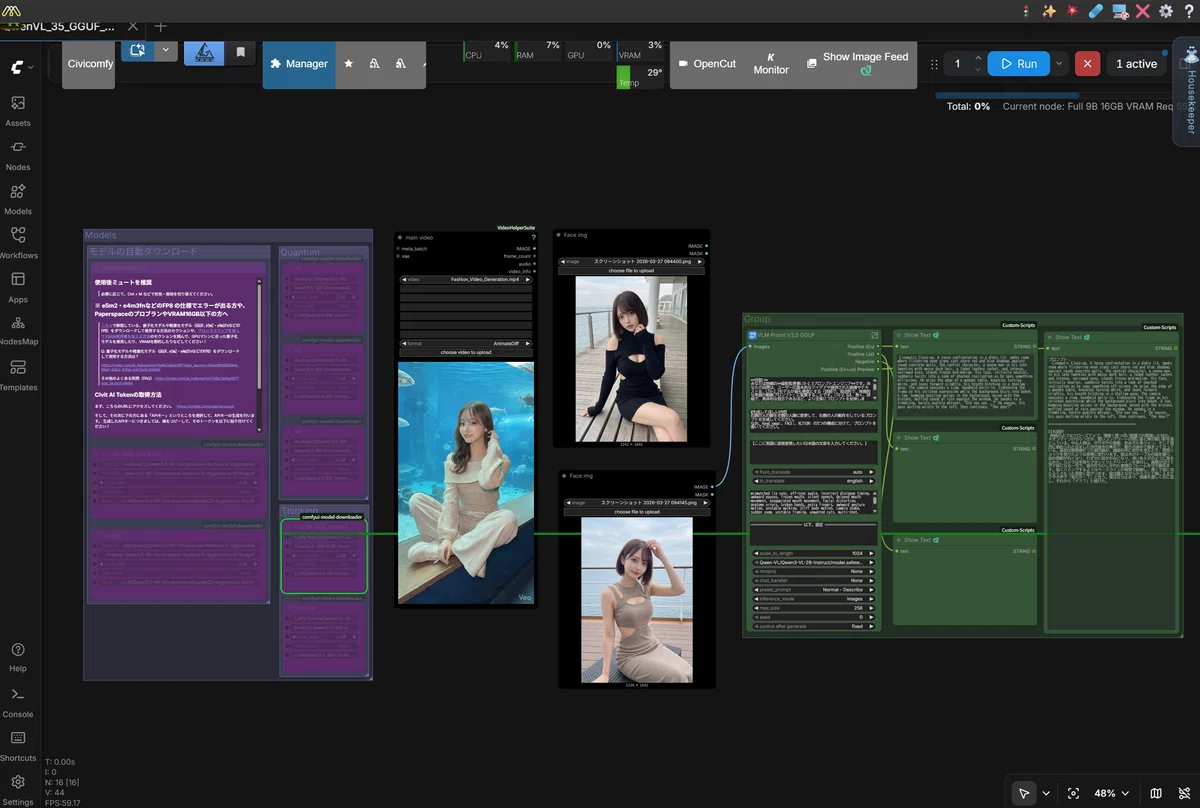Click the help question mark in top-right
The image size is (1200, 808).
(1187, 11)
